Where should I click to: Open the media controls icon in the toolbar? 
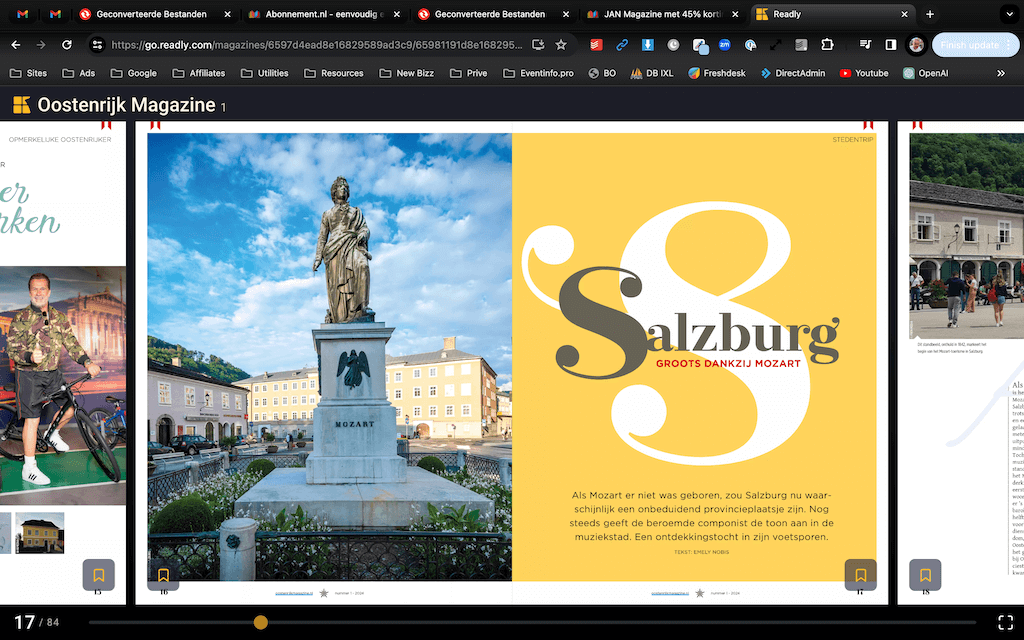click(865, 45)
